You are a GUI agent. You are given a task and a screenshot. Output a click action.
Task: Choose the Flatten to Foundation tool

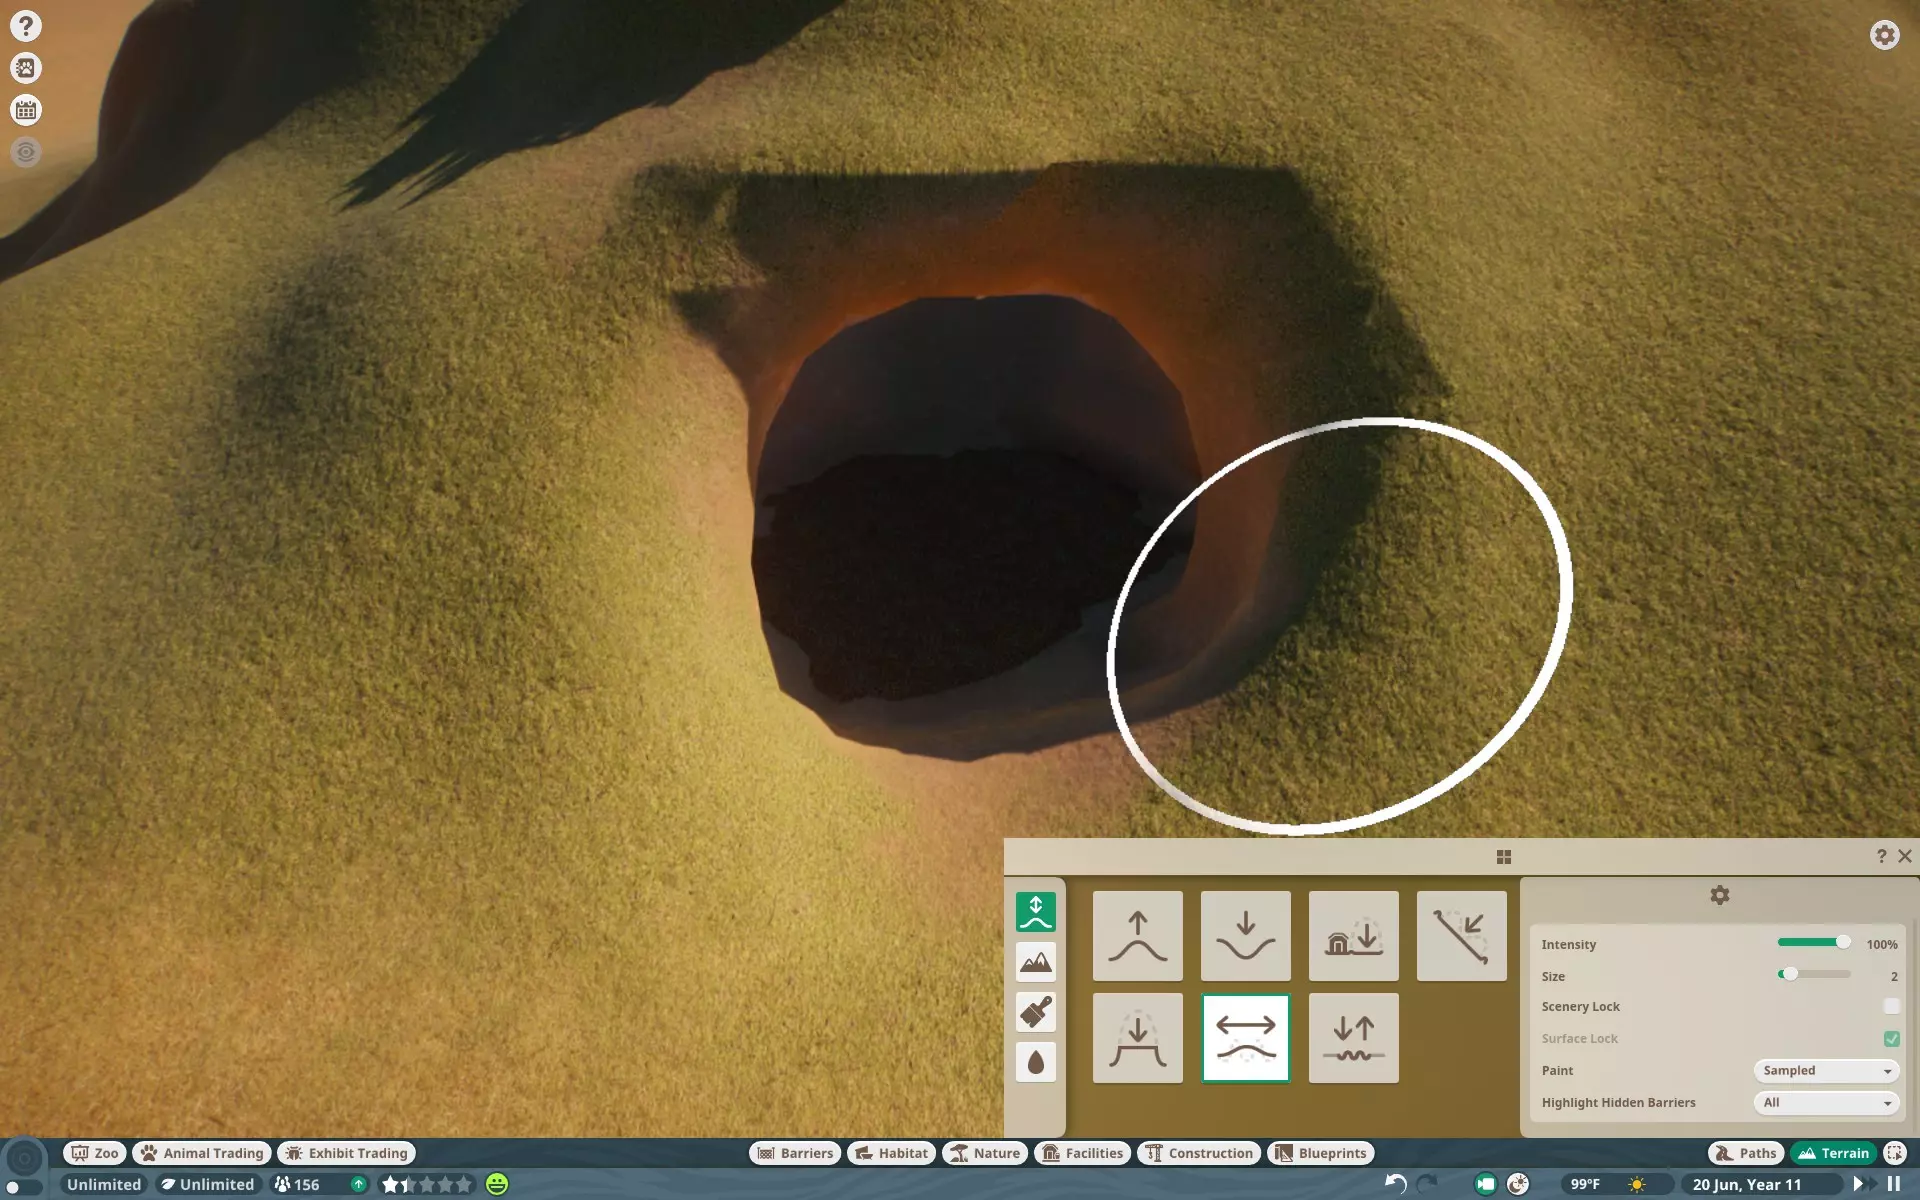click(1353, 936)
